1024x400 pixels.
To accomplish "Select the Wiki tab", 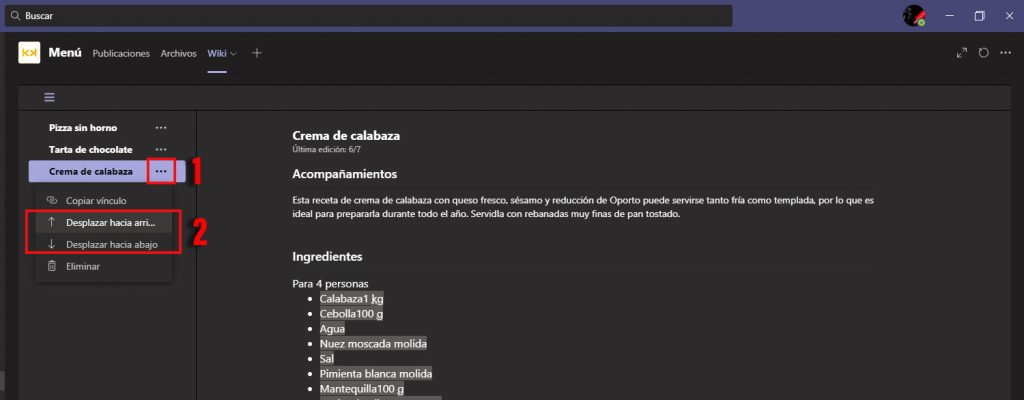I will tap(217, 54).
